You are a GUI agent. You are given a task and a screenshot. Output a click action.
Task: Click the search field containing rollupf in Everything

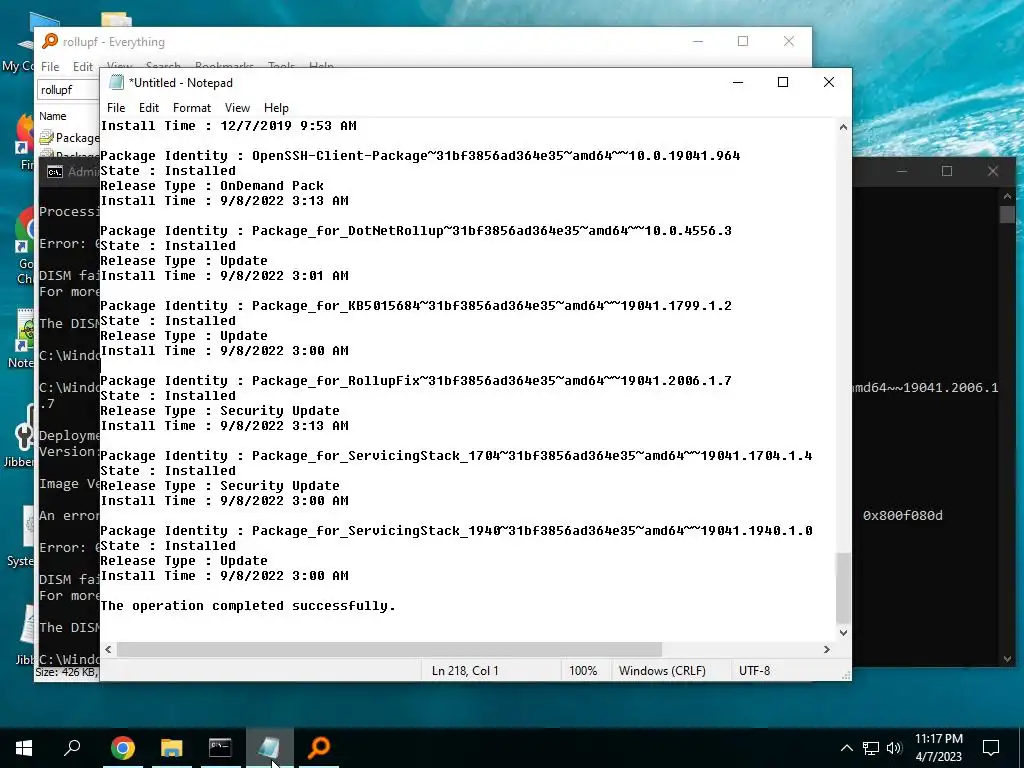pyautogui.click(x=68, y=89)
